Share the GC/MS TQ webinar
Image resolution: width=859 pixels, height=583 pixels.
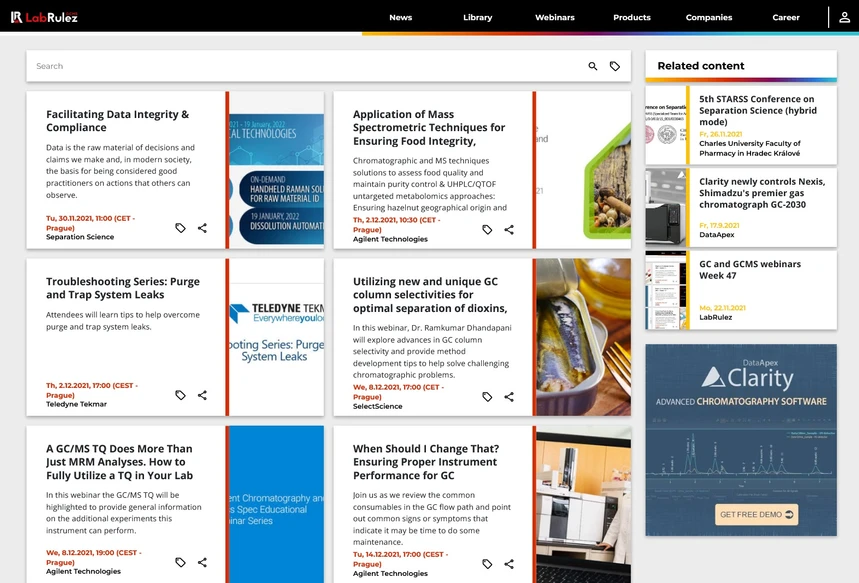[x=202, y=562]
